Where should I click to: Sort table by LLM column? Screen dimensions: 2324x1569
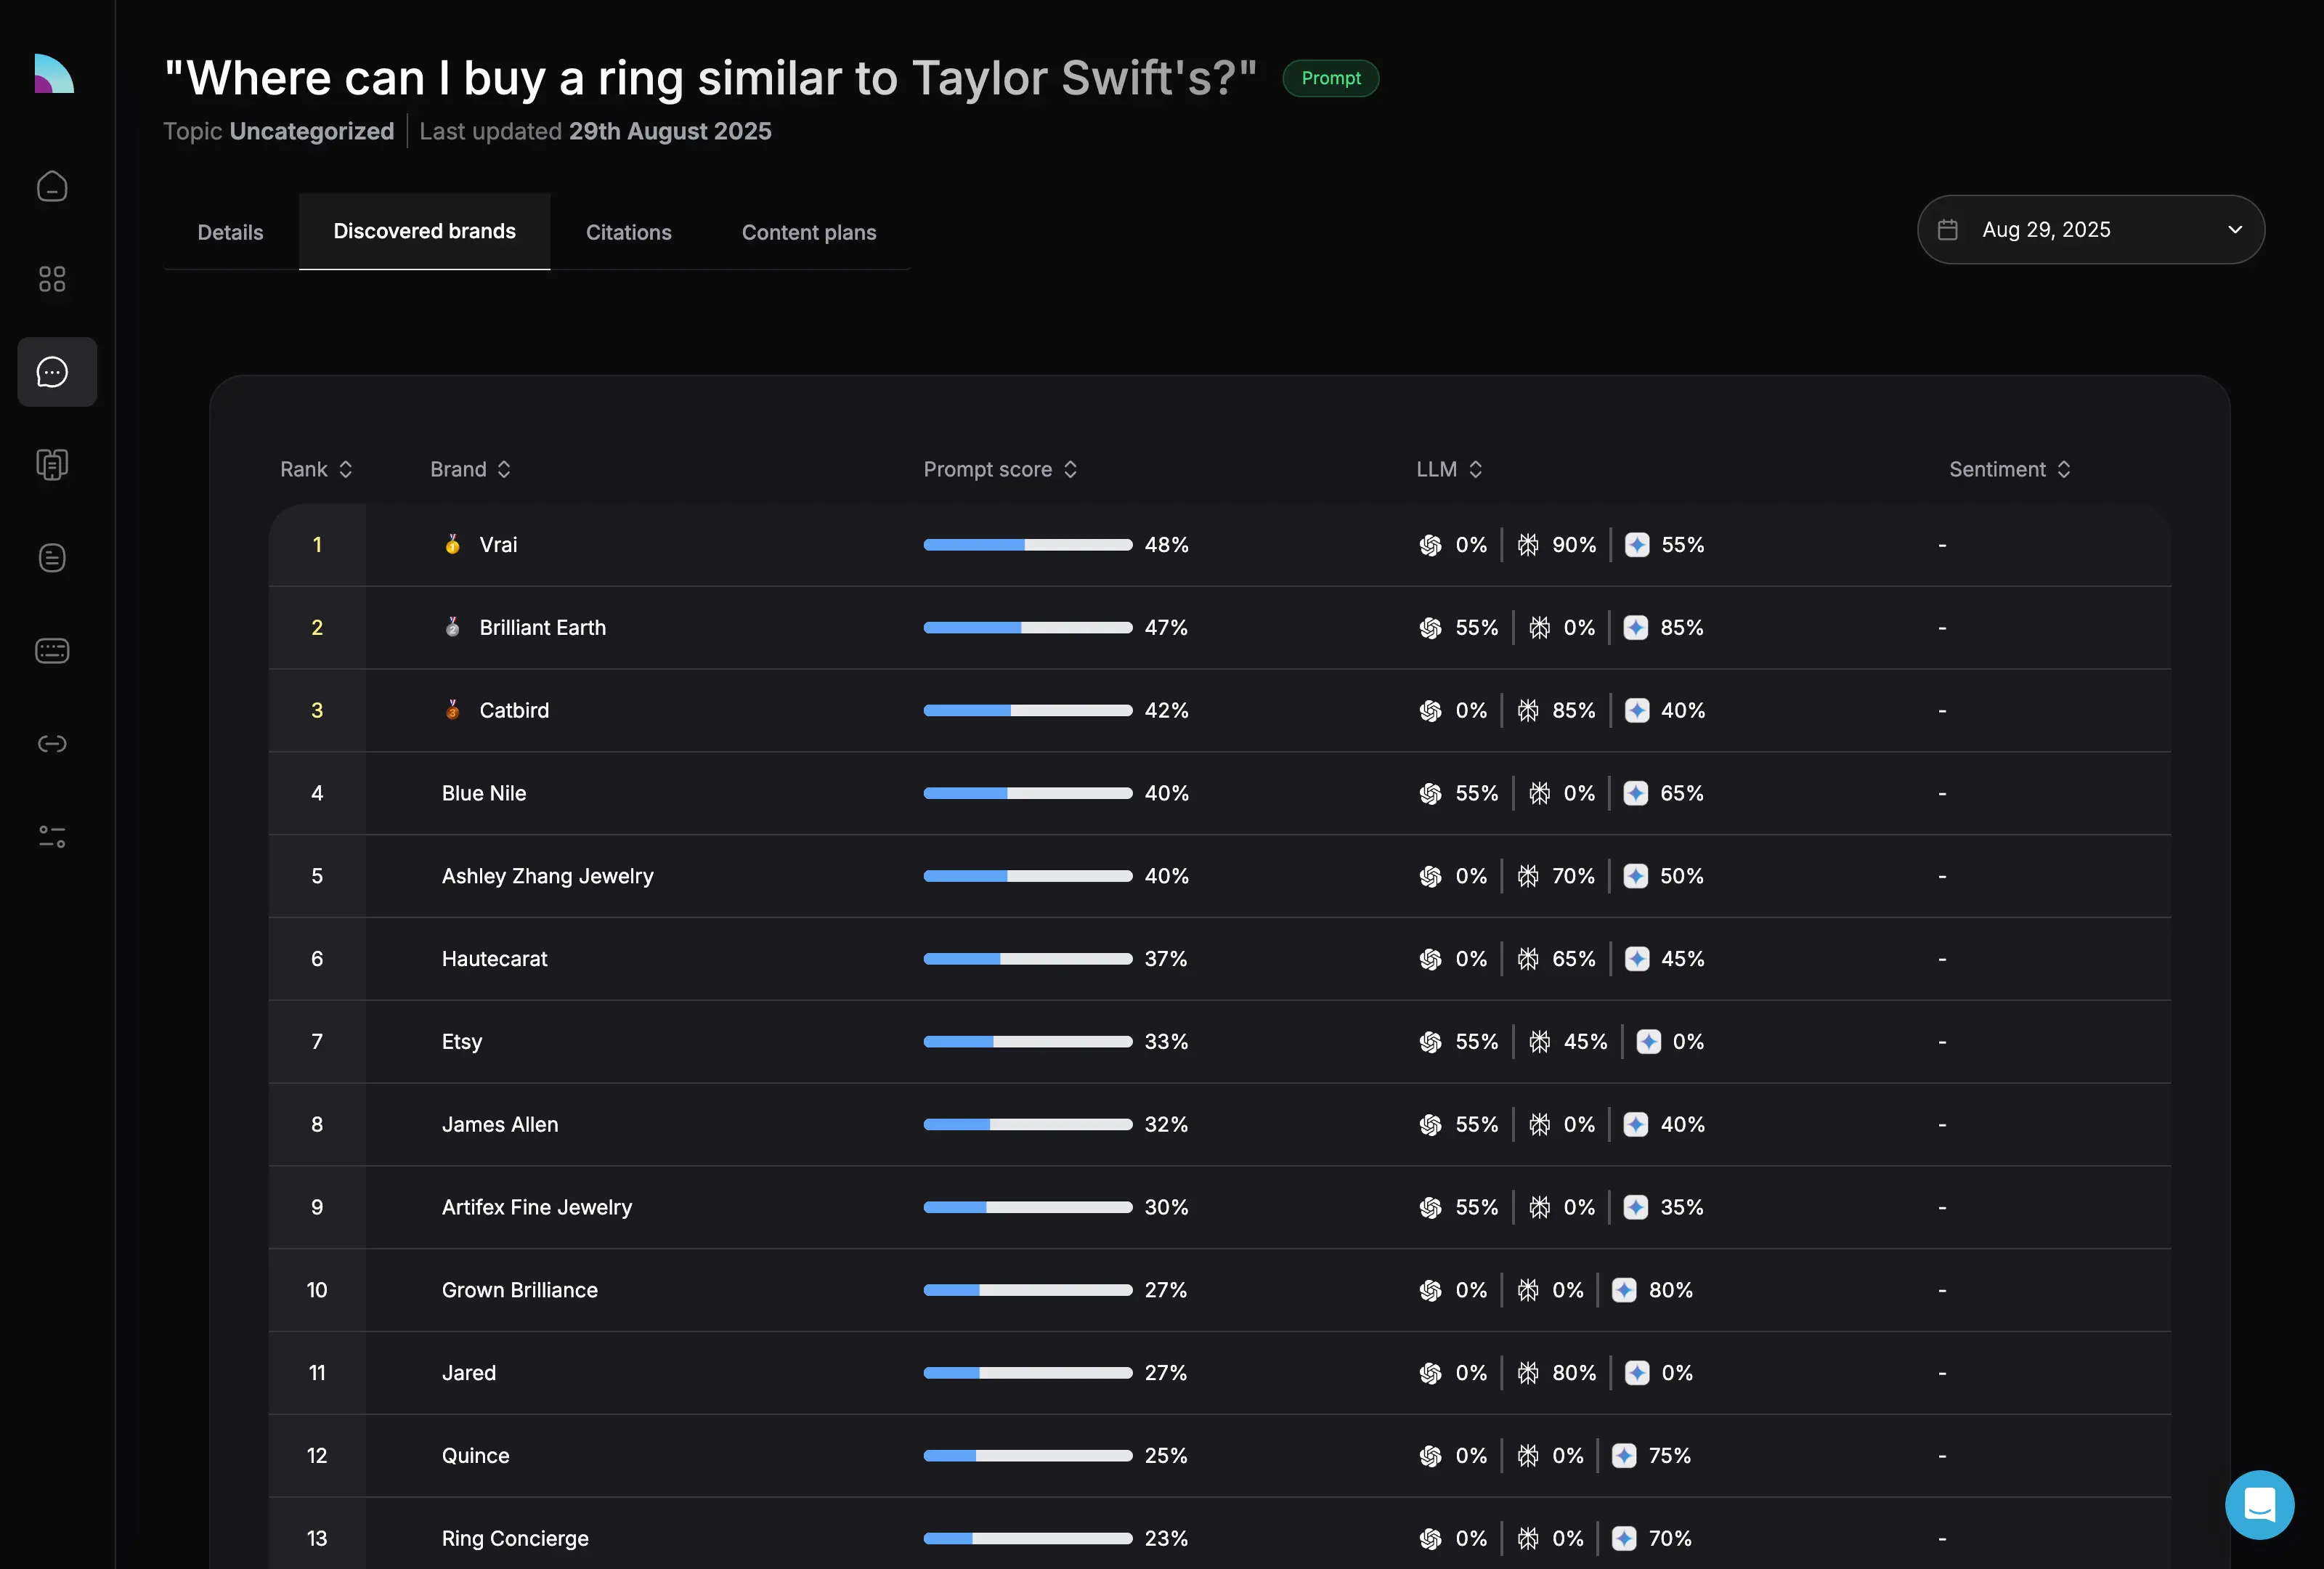point(1449,469)
